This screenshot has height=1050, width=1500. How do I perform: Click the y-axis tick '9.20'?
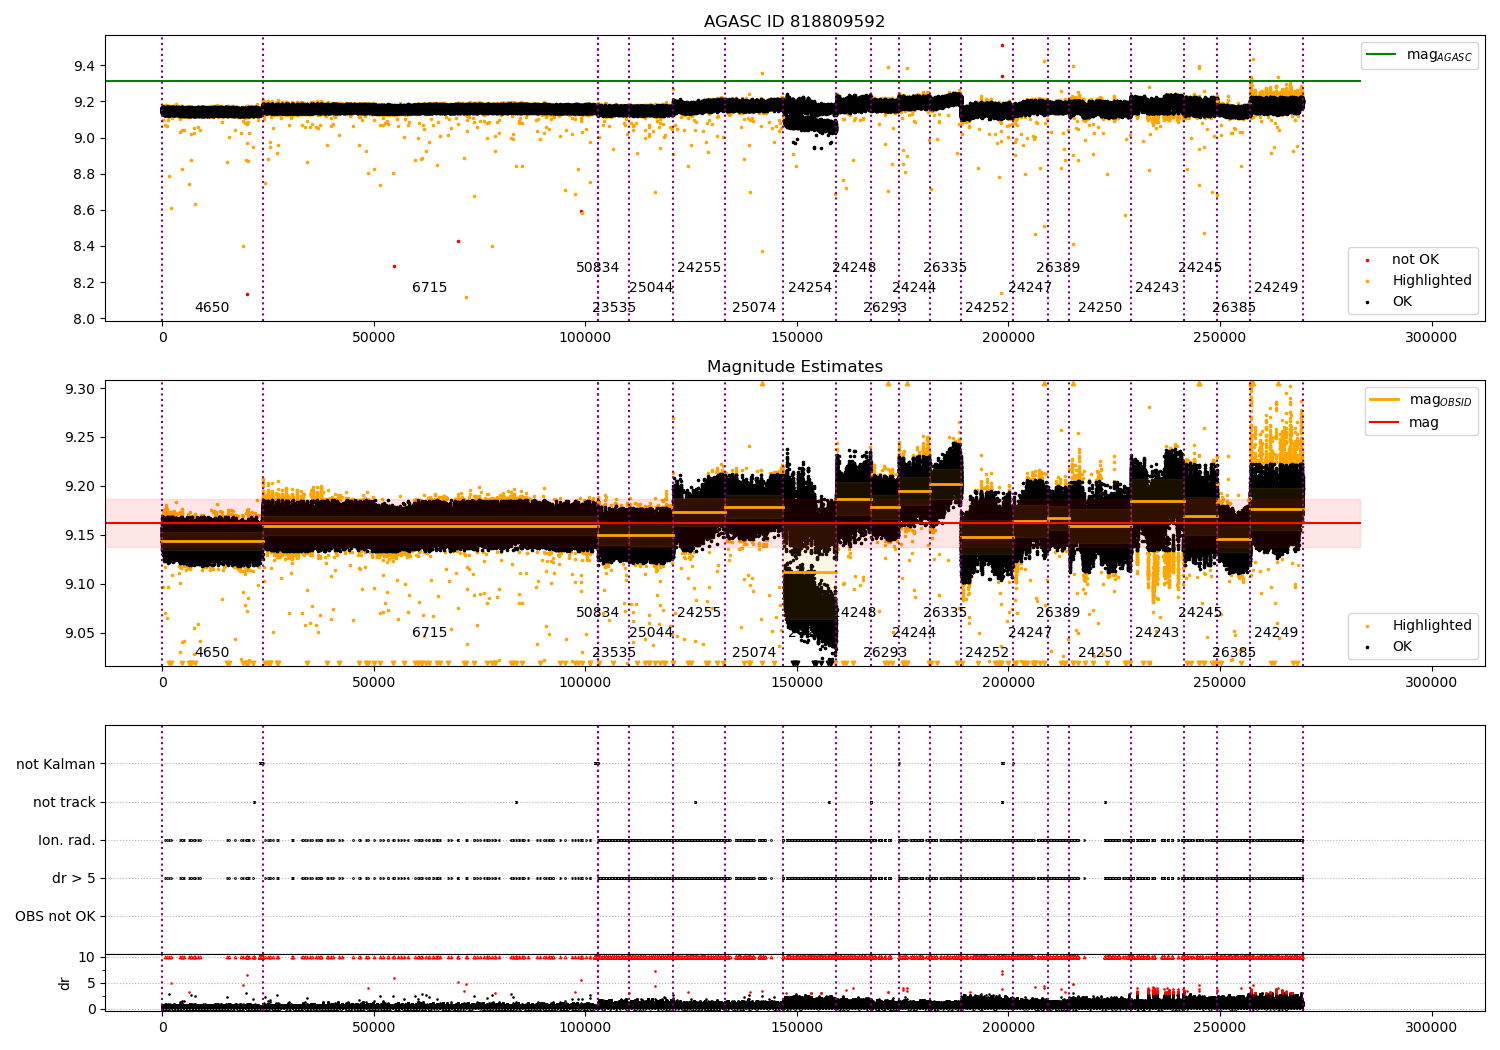[x=80, y=486]
